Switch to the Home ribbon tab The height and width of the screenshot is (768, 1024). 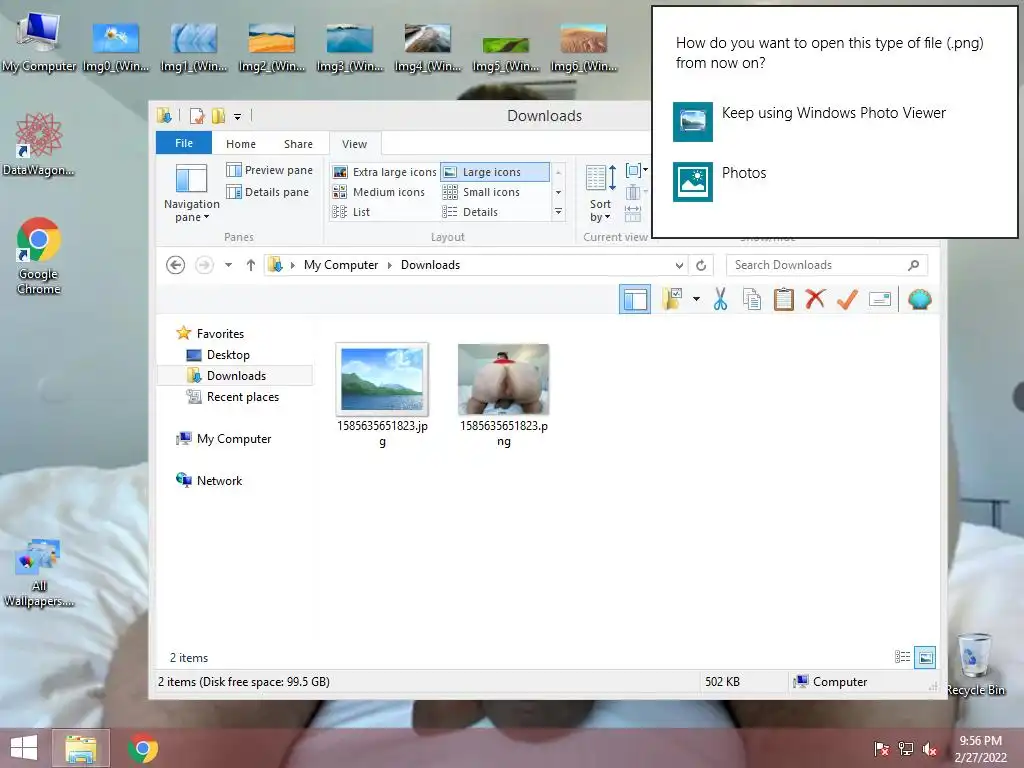click(241, 144)
